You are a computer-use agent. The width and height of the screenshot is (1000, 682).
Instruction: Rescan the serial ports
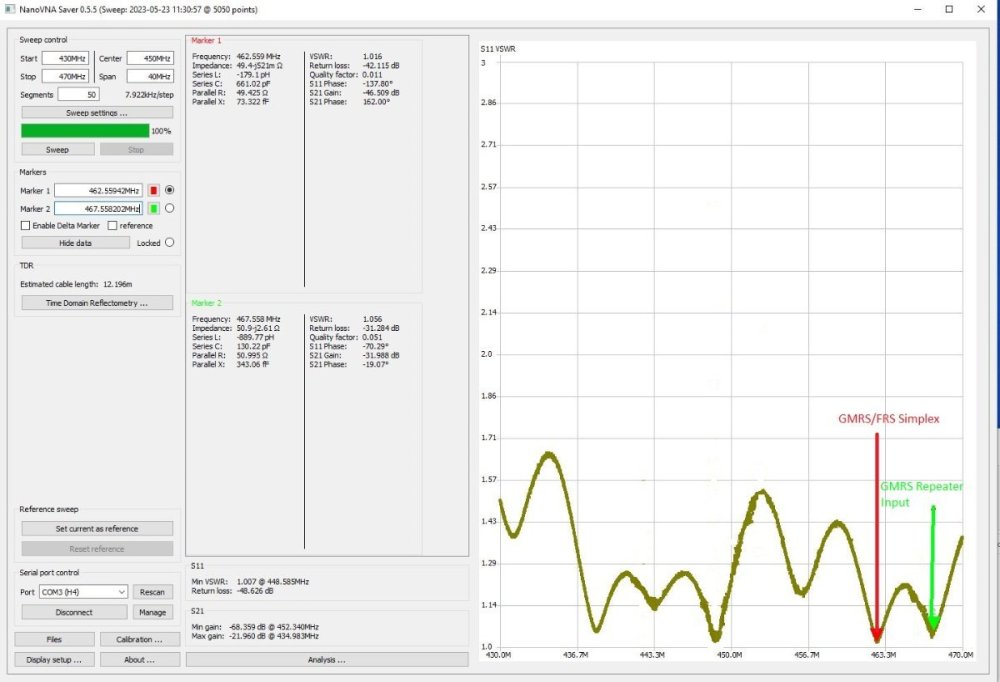pos(152,592)
